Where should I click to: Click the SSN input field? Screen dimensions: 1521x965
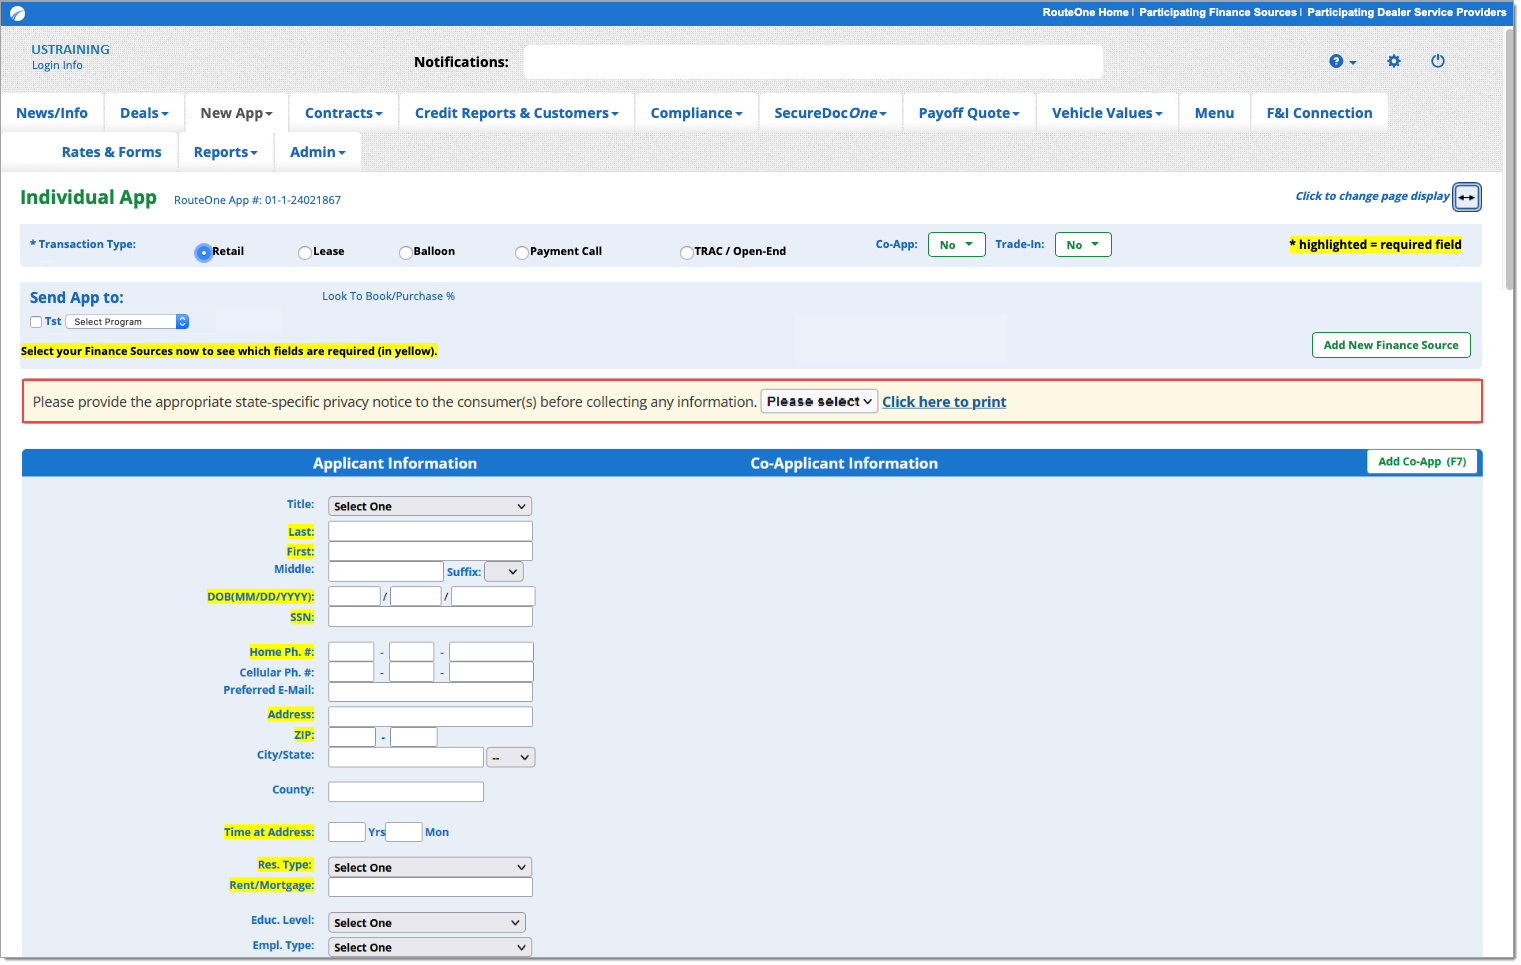tap(430, 617)
